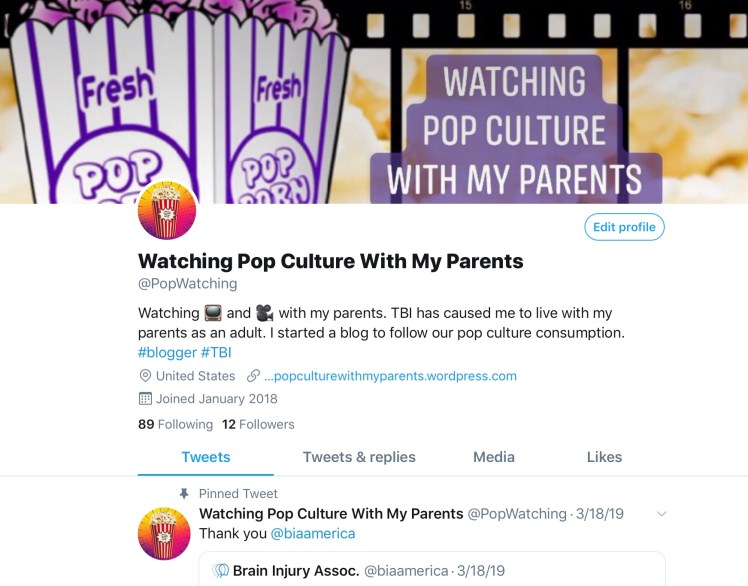This screenshot has width=748, height=586.
Task: Click the link chain icon
Action: tap(253, 376)
